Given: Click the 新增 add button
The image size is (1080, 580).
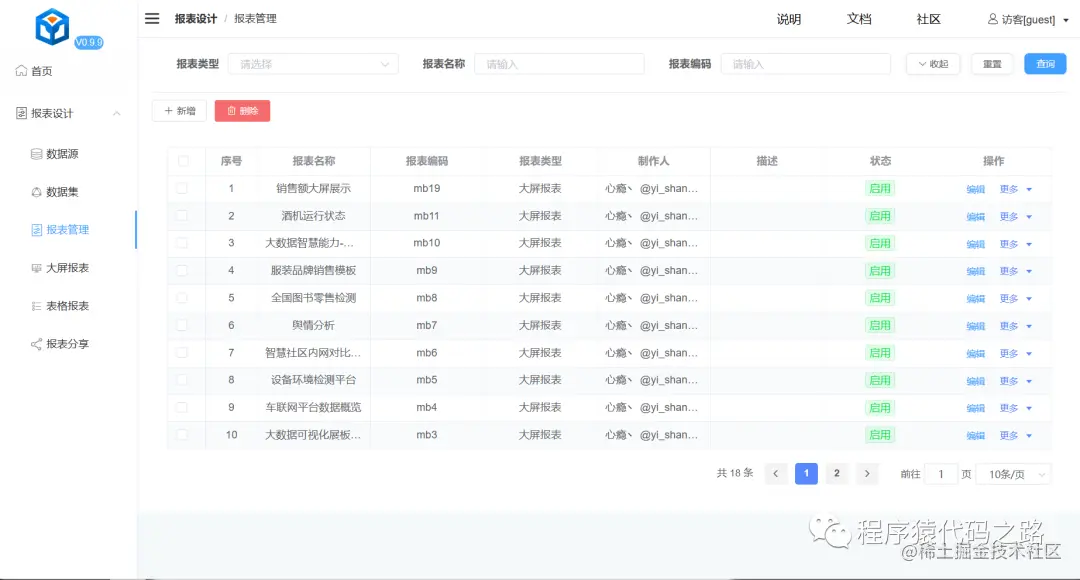Looking at the screenshot, I should click(179, 111).
